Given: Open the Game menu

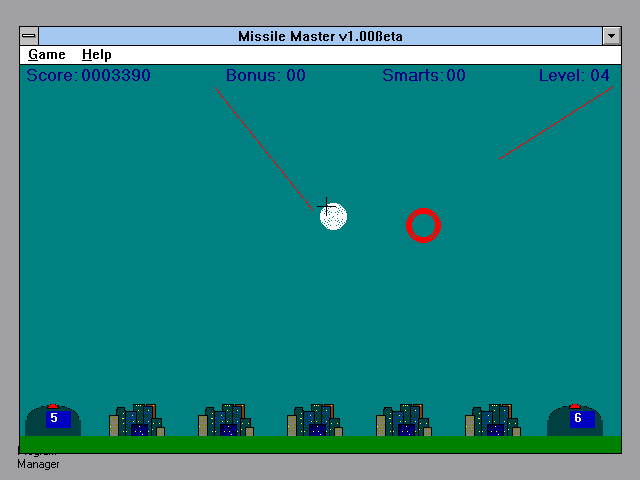Looking at the screenshot, I should point(47,55).
